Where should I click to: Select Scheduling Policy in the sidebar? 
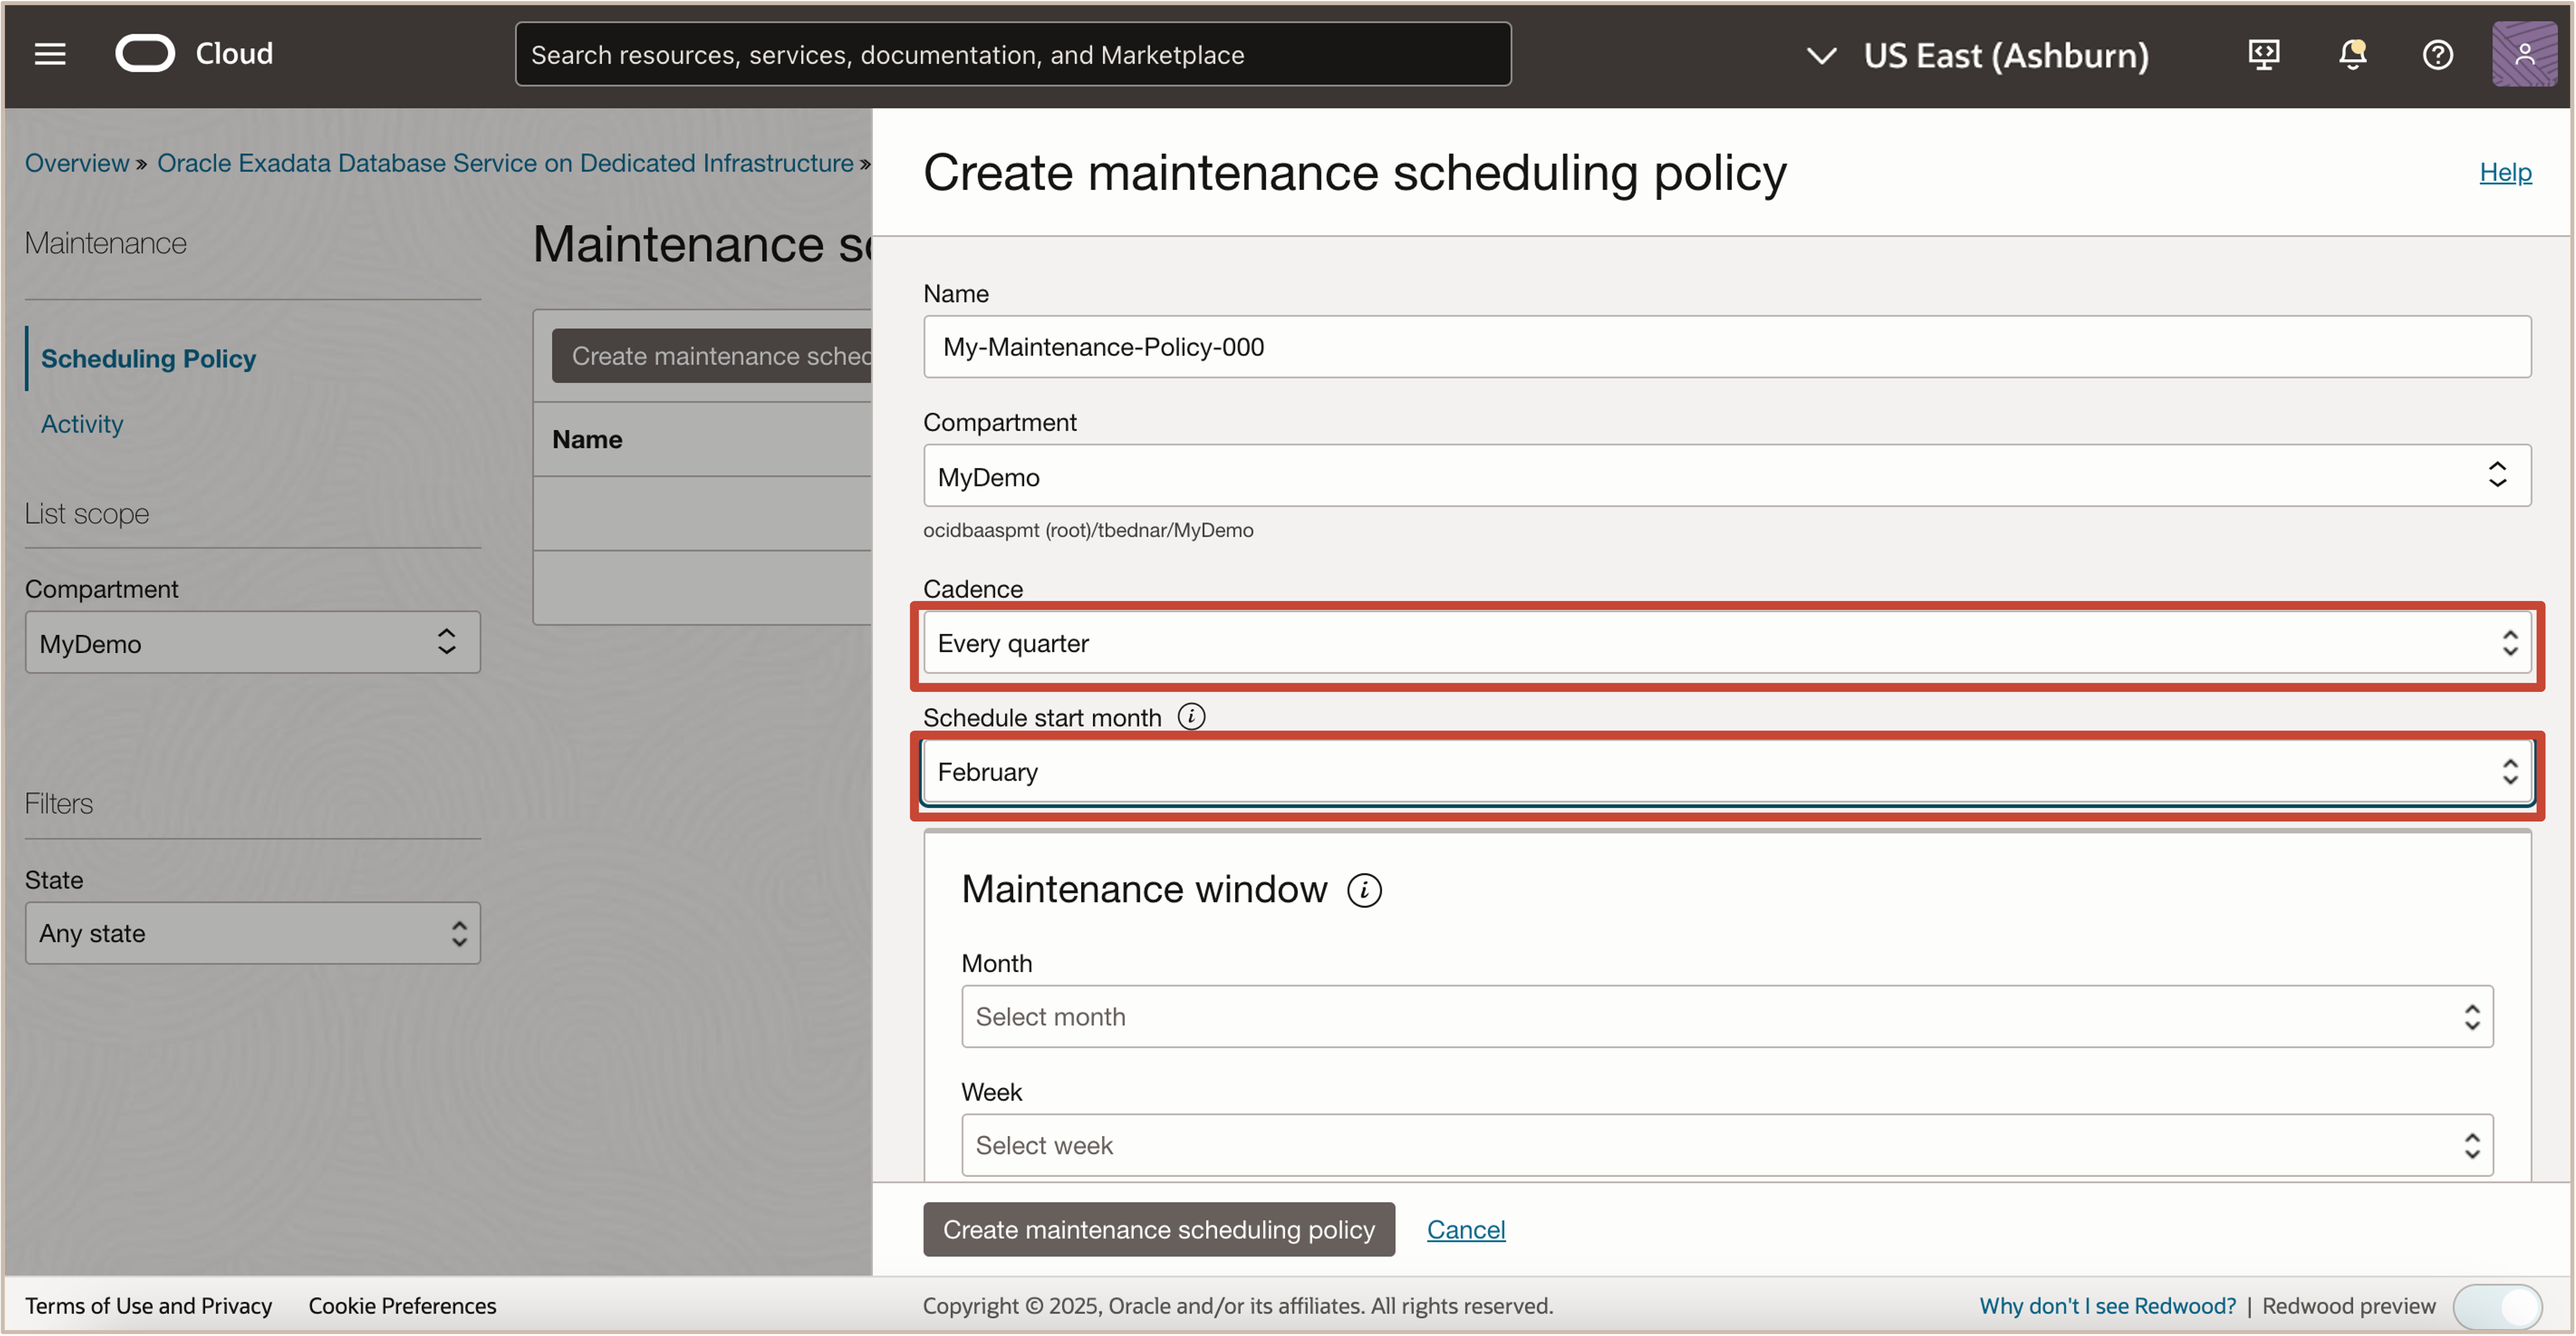click(x=148, y=358)
